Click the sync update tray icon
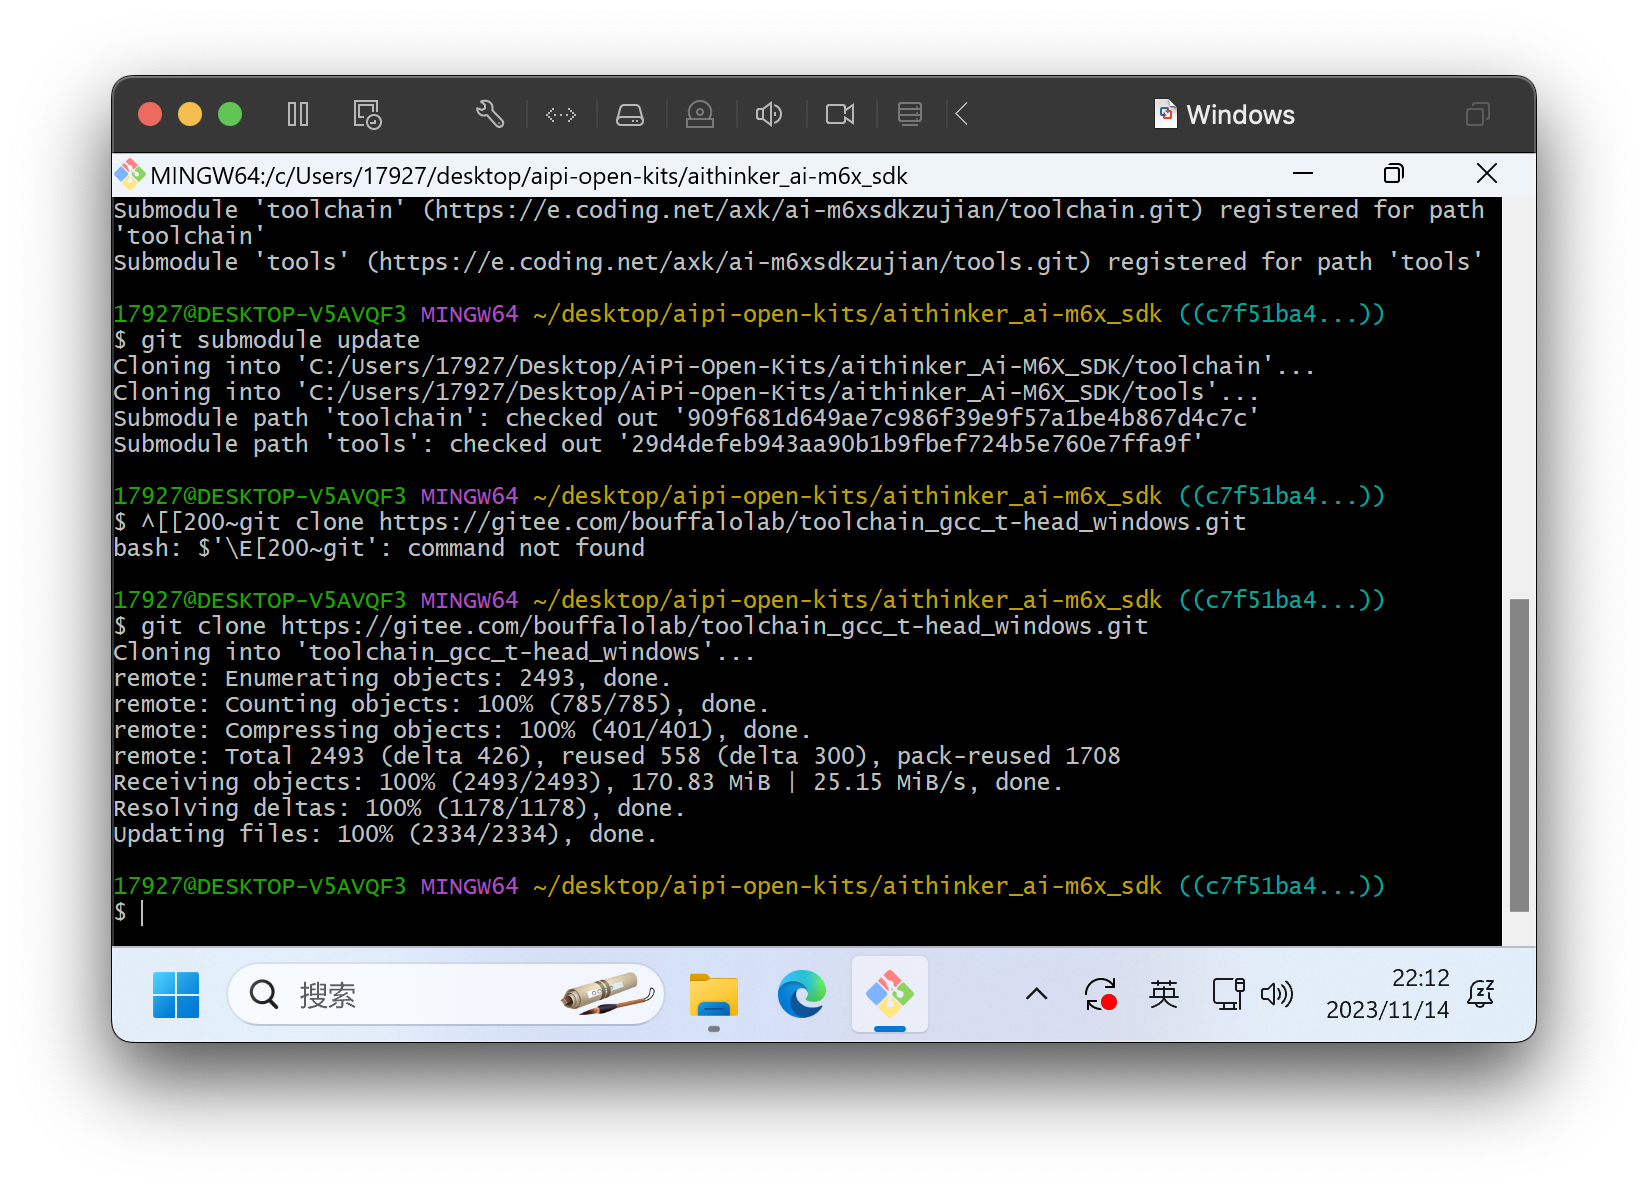The image size is (1648, 1190). (x=1100, y=994)
